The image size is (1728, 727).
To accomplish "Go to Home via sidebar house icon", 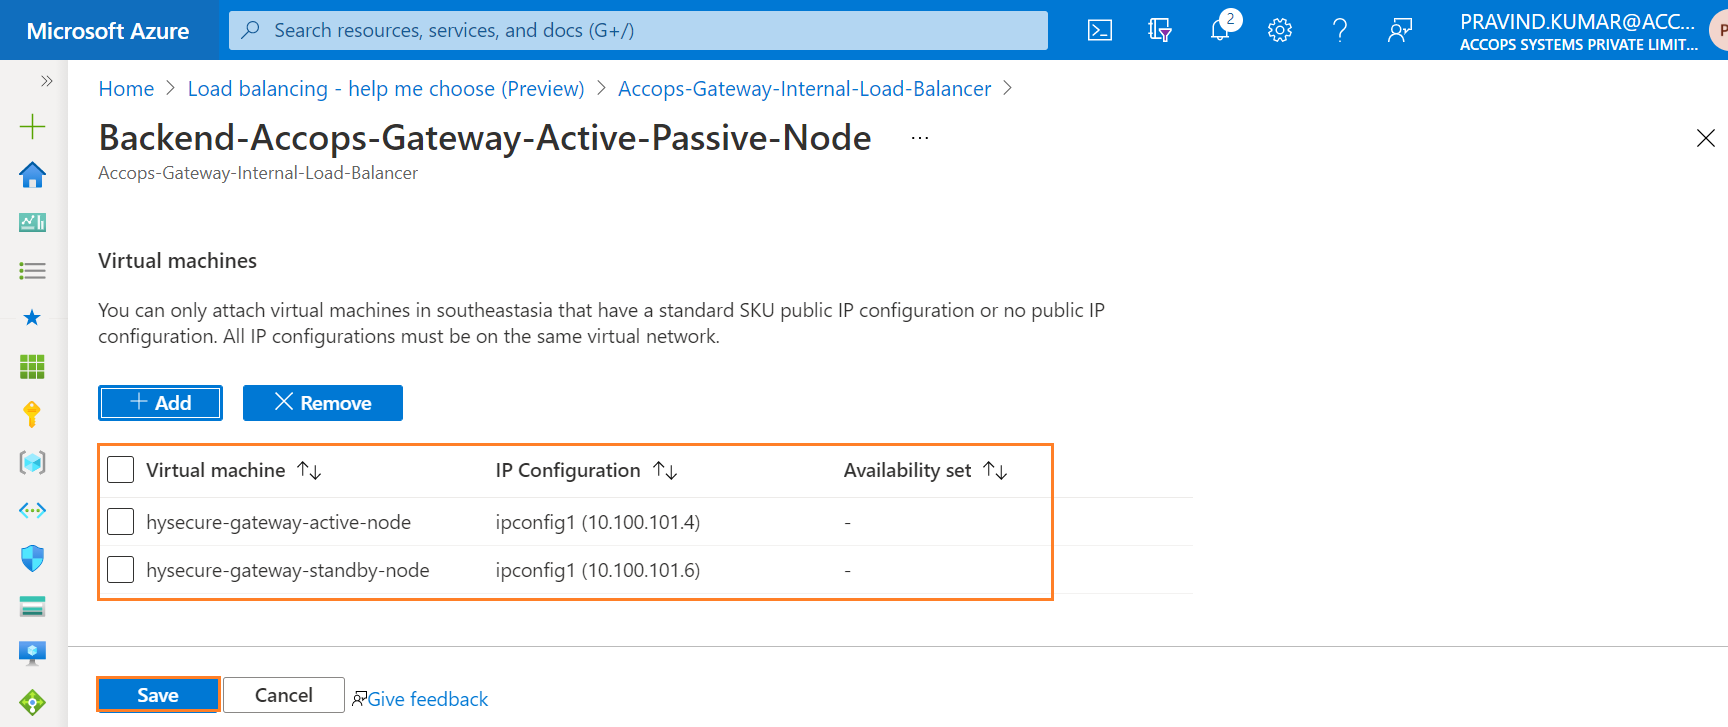I will point(32,174).
